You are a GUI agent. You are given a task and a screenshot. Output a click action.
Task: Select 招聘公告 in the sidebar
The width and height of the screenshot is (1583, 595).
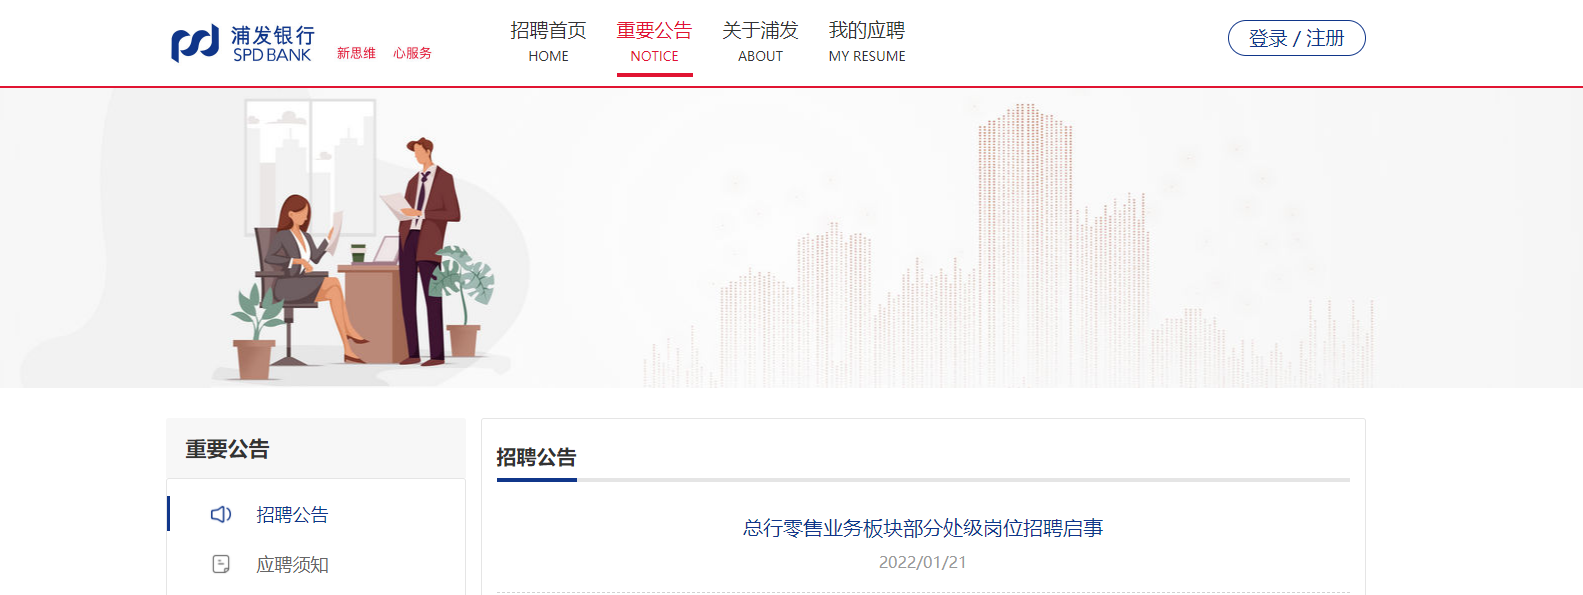click(292, 515)
